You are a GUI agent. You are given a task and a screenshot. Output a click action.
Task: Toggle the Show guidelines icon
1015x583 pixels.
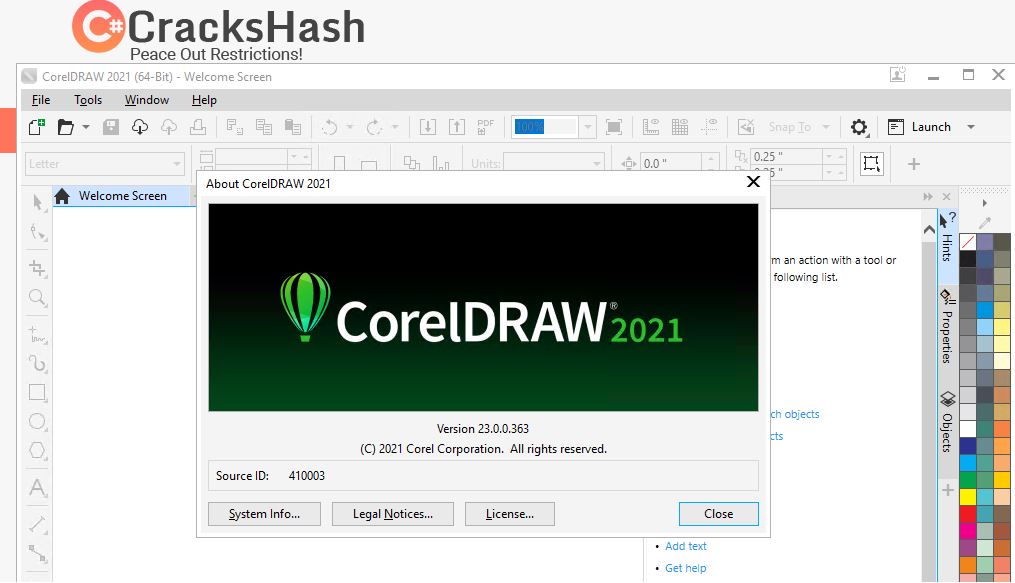pos(709,127)
